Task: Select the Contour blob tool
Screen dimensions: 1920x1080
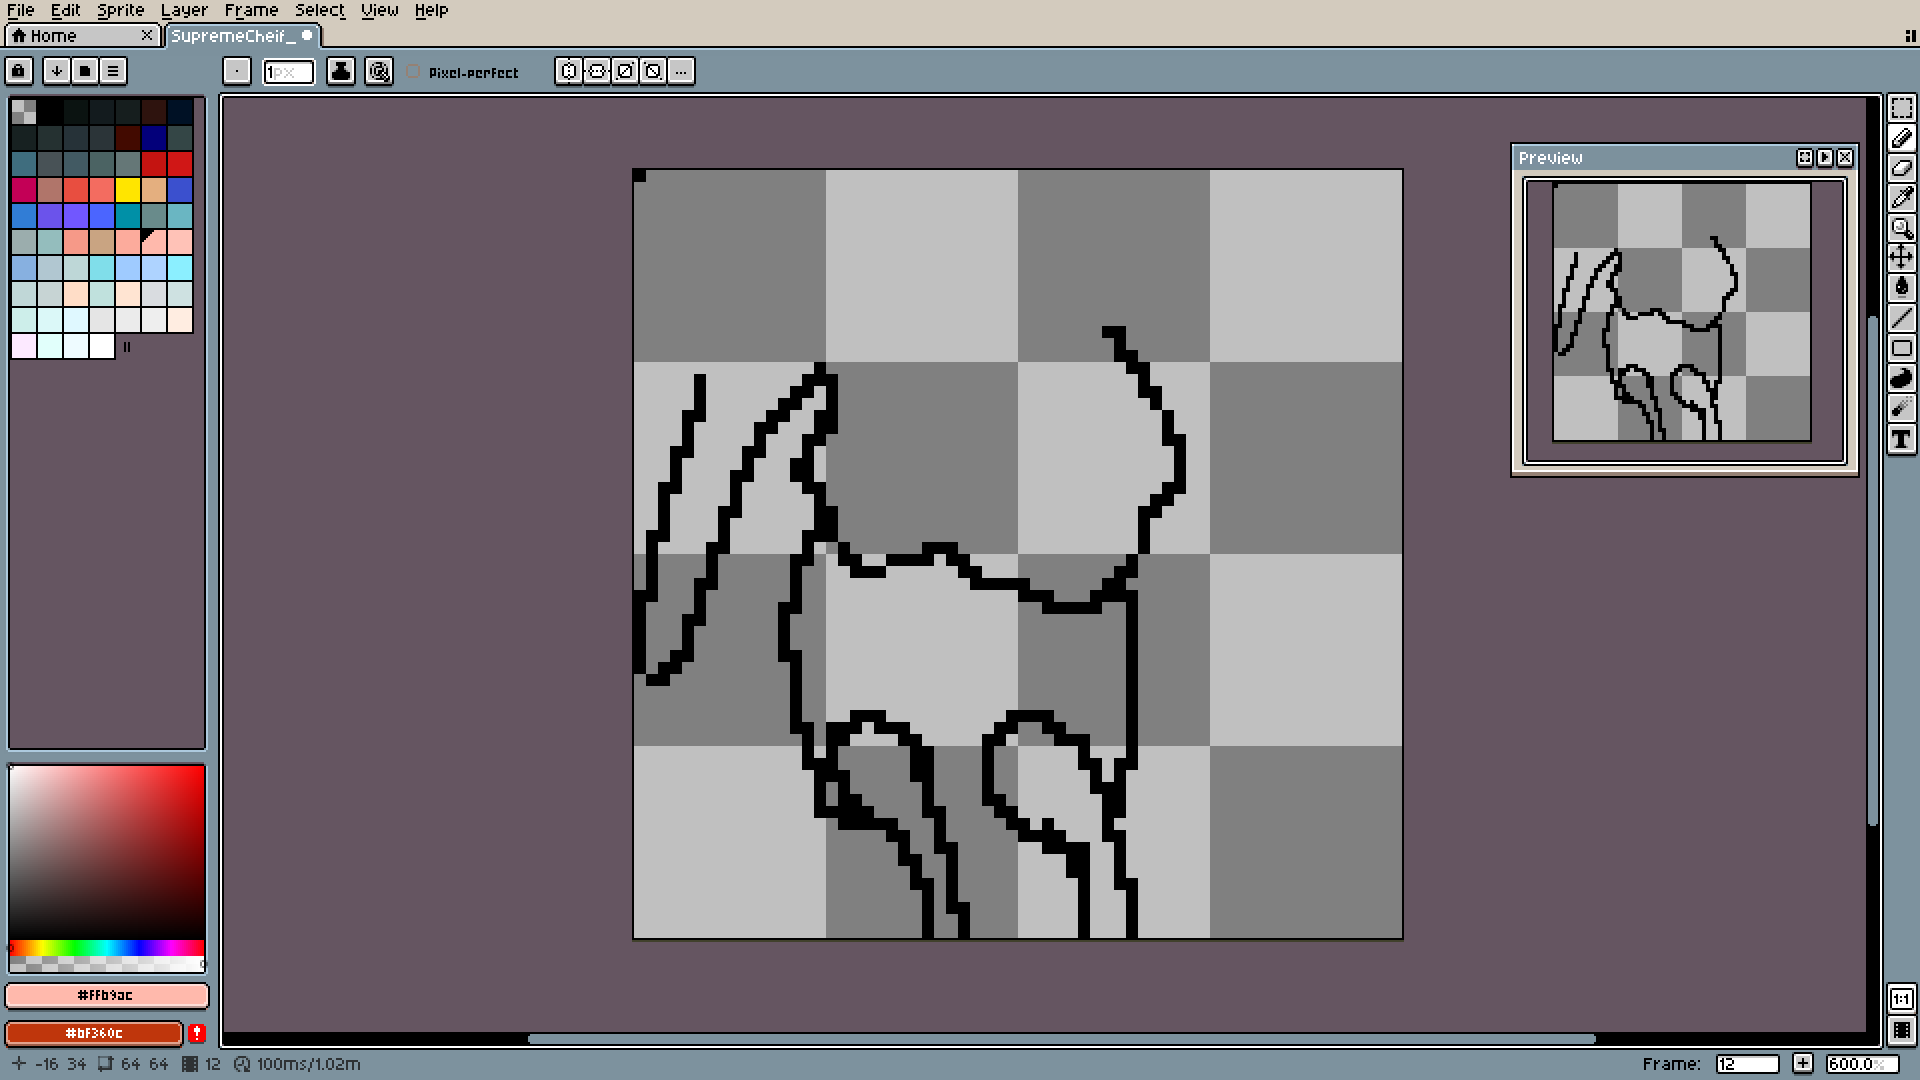Action: [x=1901, y=378]
